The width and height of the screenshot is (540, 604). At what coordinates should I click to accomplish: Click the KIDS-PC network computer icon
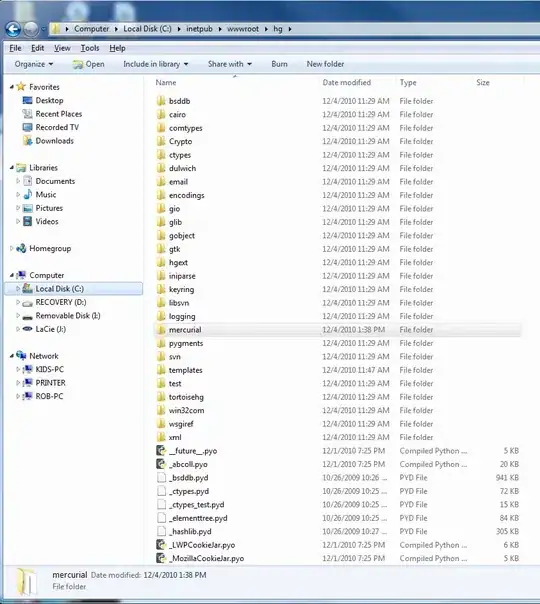pos(27,369)
